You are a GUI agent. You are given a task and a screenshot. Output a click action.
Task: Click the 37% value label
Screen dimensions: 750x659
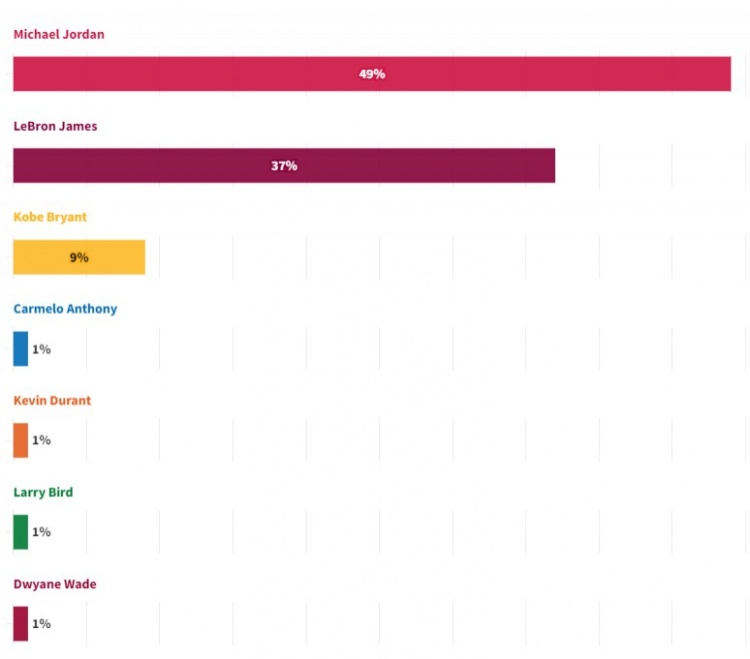pos(284,166)
